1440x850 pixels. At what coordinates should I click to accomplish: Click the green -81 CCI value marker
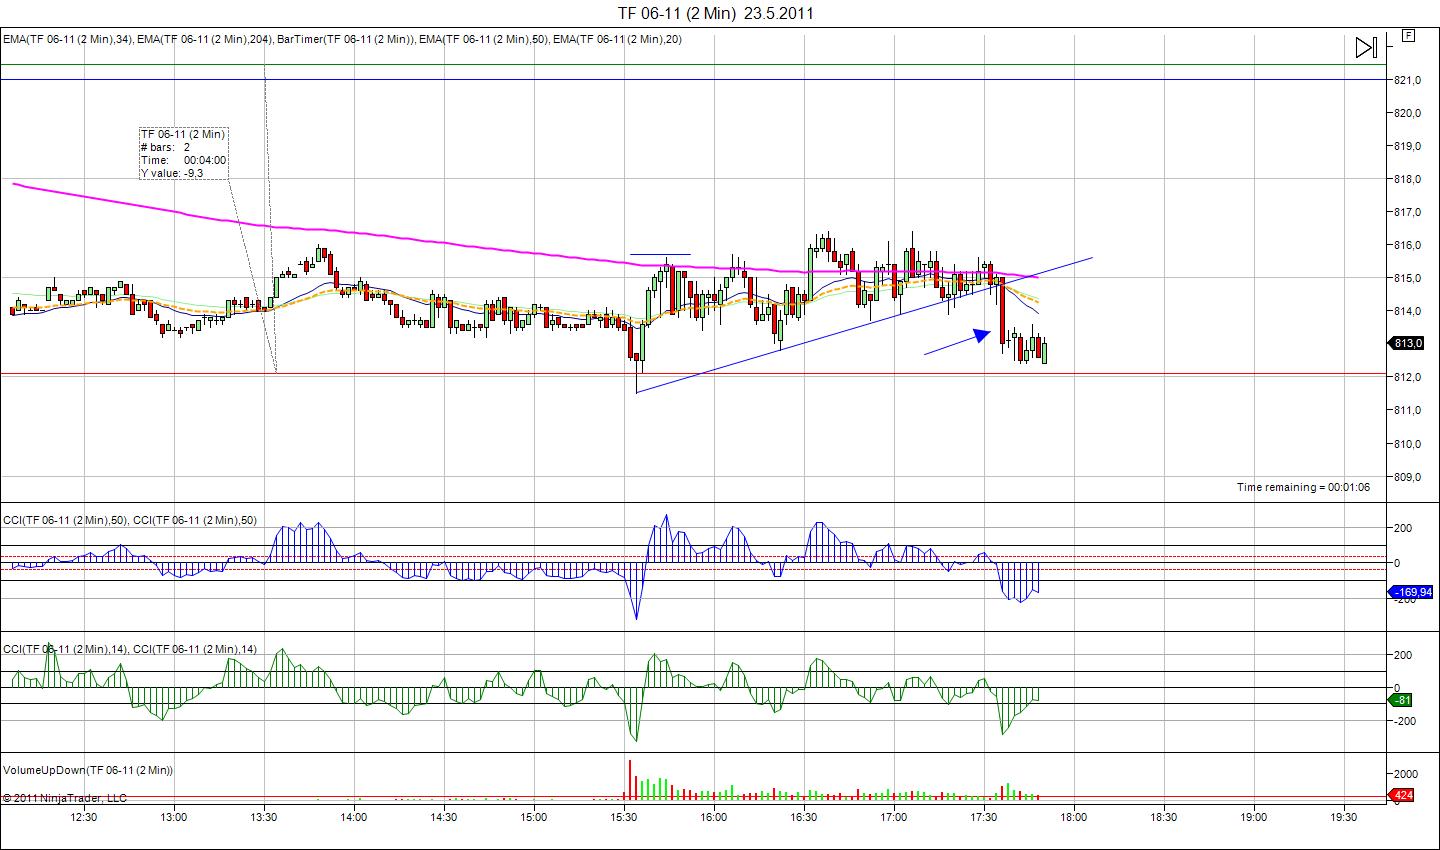pos(1402,700)
